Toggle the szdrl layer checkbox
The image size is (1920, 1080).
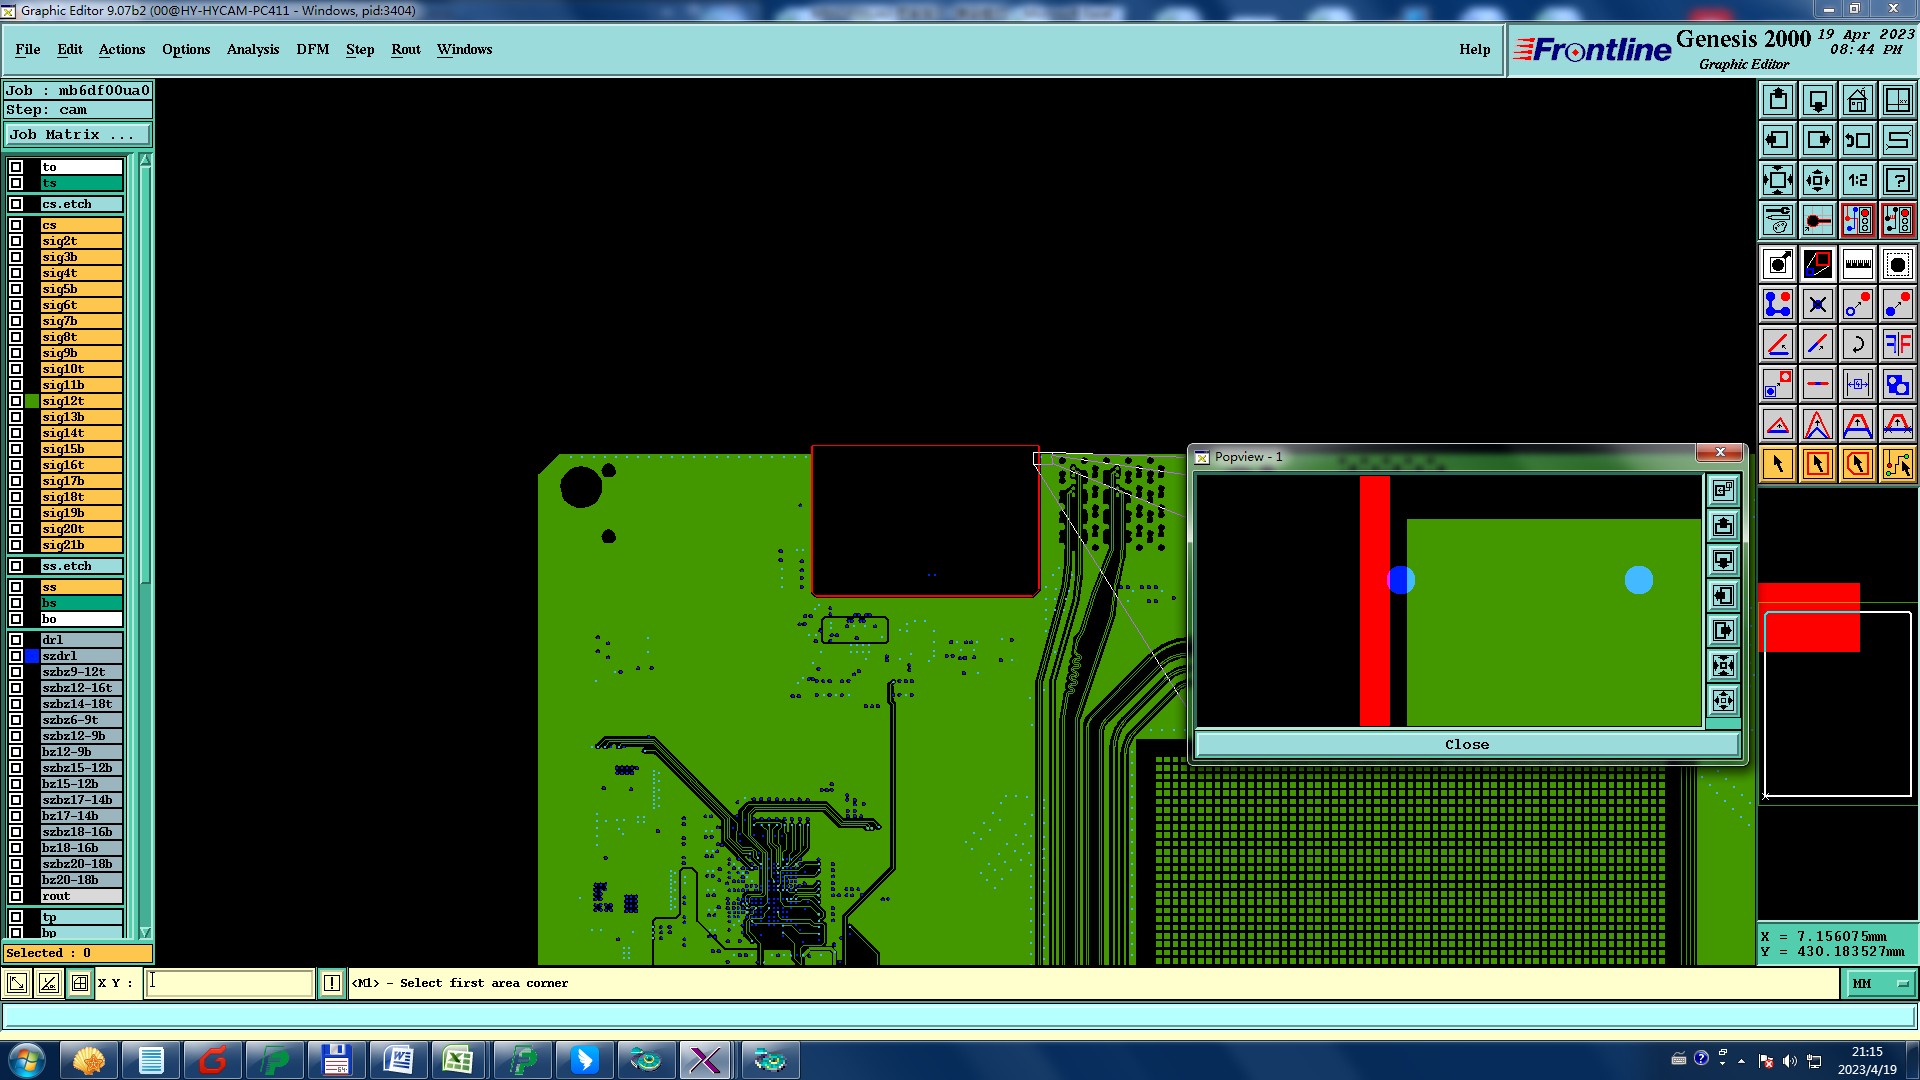[16, 656]
